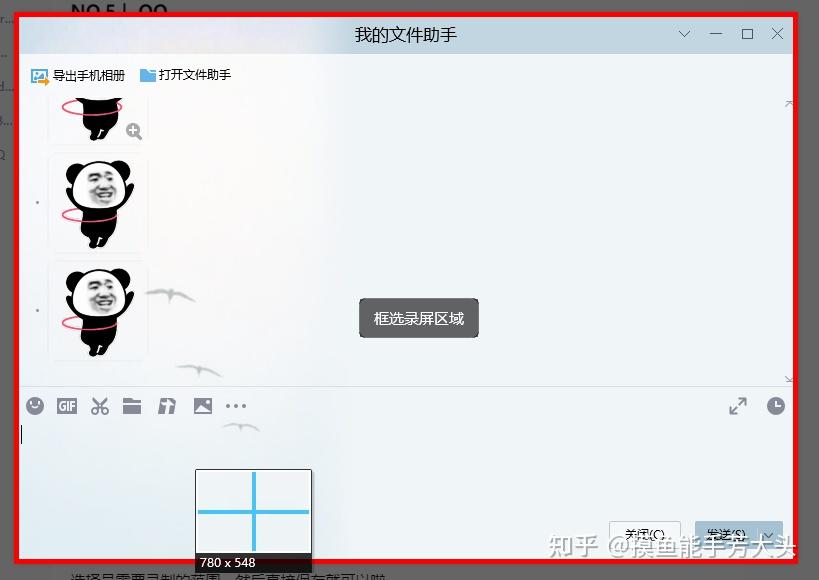Open the emoji face picker
Image resolution: width=819 pixels, height=580 pixels.
click(x=35, y=406)
